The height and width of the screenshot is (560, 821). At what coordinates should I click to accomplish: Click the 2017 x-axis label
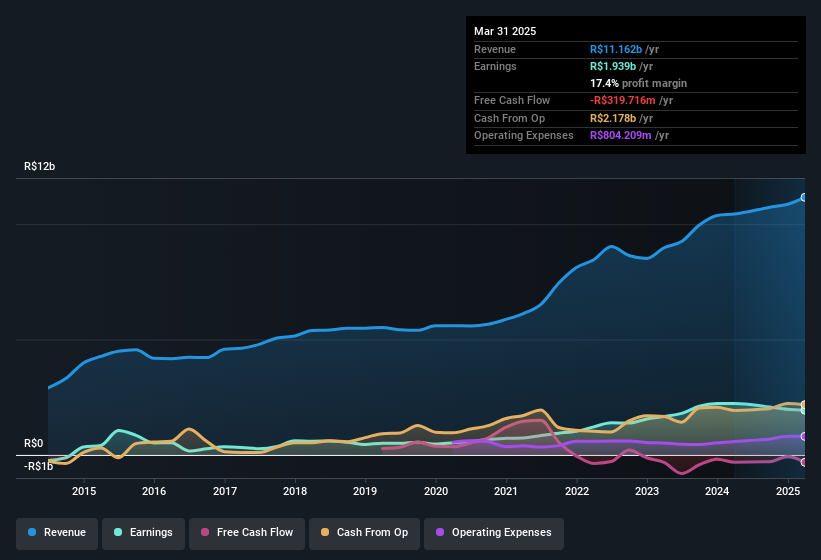(x=225, y=491)
